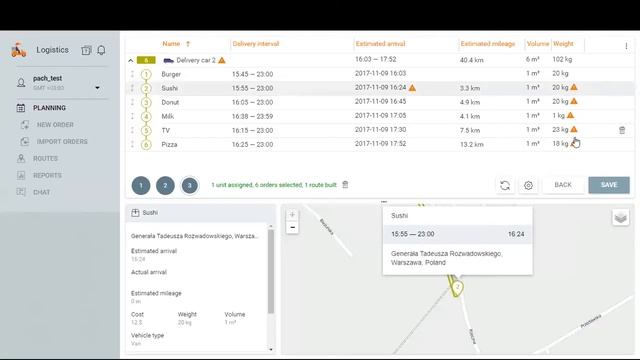The height and width of the screenshot is (360, 640).
Task: Click Donut interval 16:05 – 23:00
Action: coord(252,102)
